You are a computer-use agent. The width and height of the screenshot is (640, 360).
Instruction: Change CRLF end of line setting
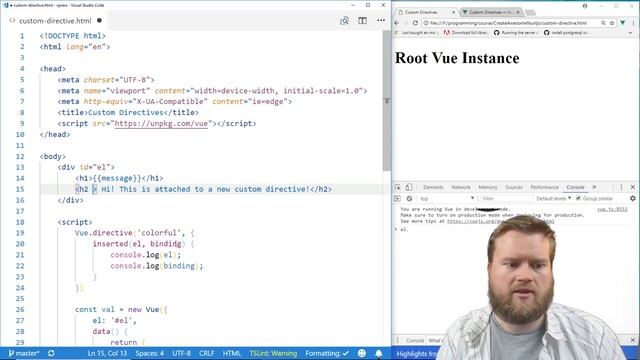pos(207,353)
